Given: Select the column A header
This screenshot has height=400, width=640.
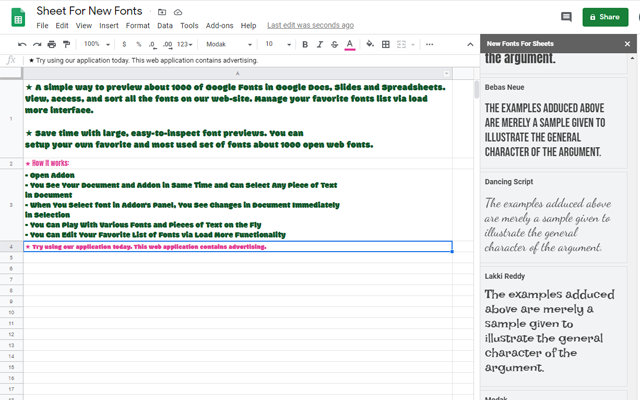Looking at the screenshot, I should pos(238,73).
